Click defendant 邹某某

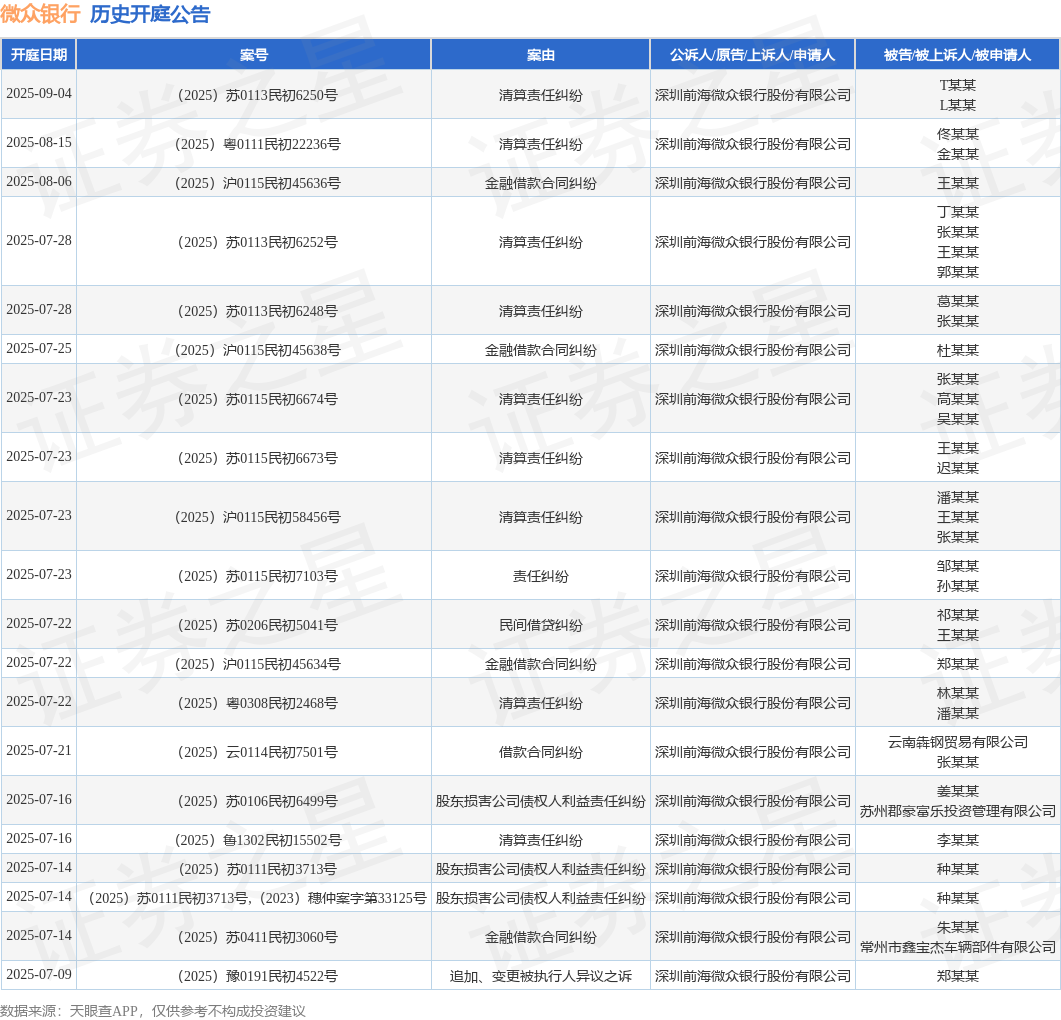[957, 566]
